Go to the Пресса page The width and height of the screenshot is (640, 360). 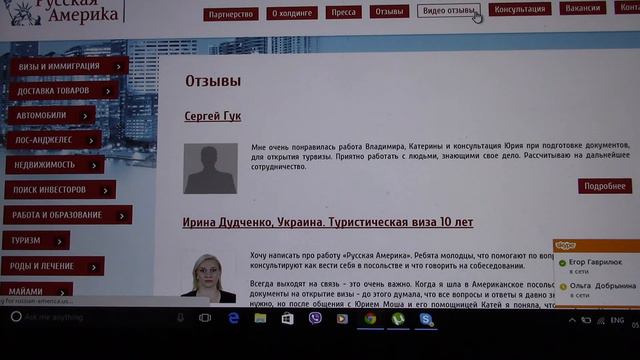coord(343,12)
